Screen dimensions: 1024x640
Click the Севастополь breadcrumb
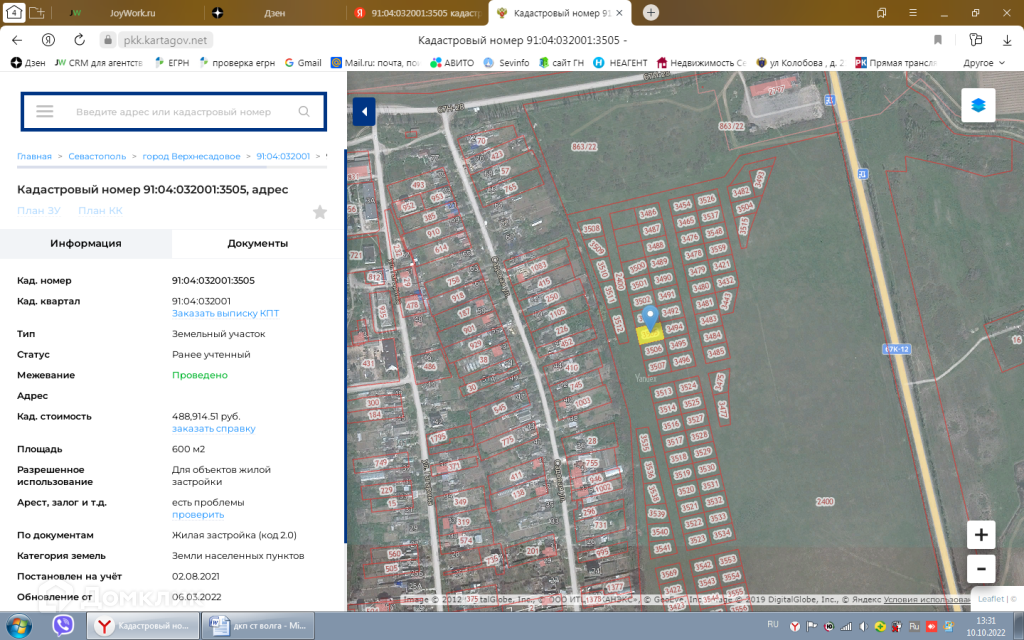coord(97,157)
